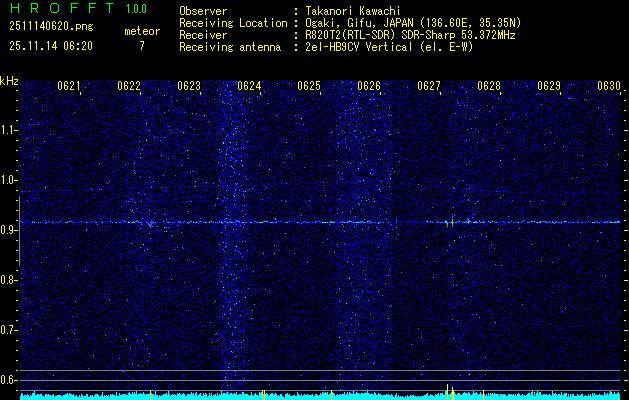Click the gray vertical range bar beside 0.9
Viewport: 629px width, 400px height.
pyautogui.click(x=19, y=231)
